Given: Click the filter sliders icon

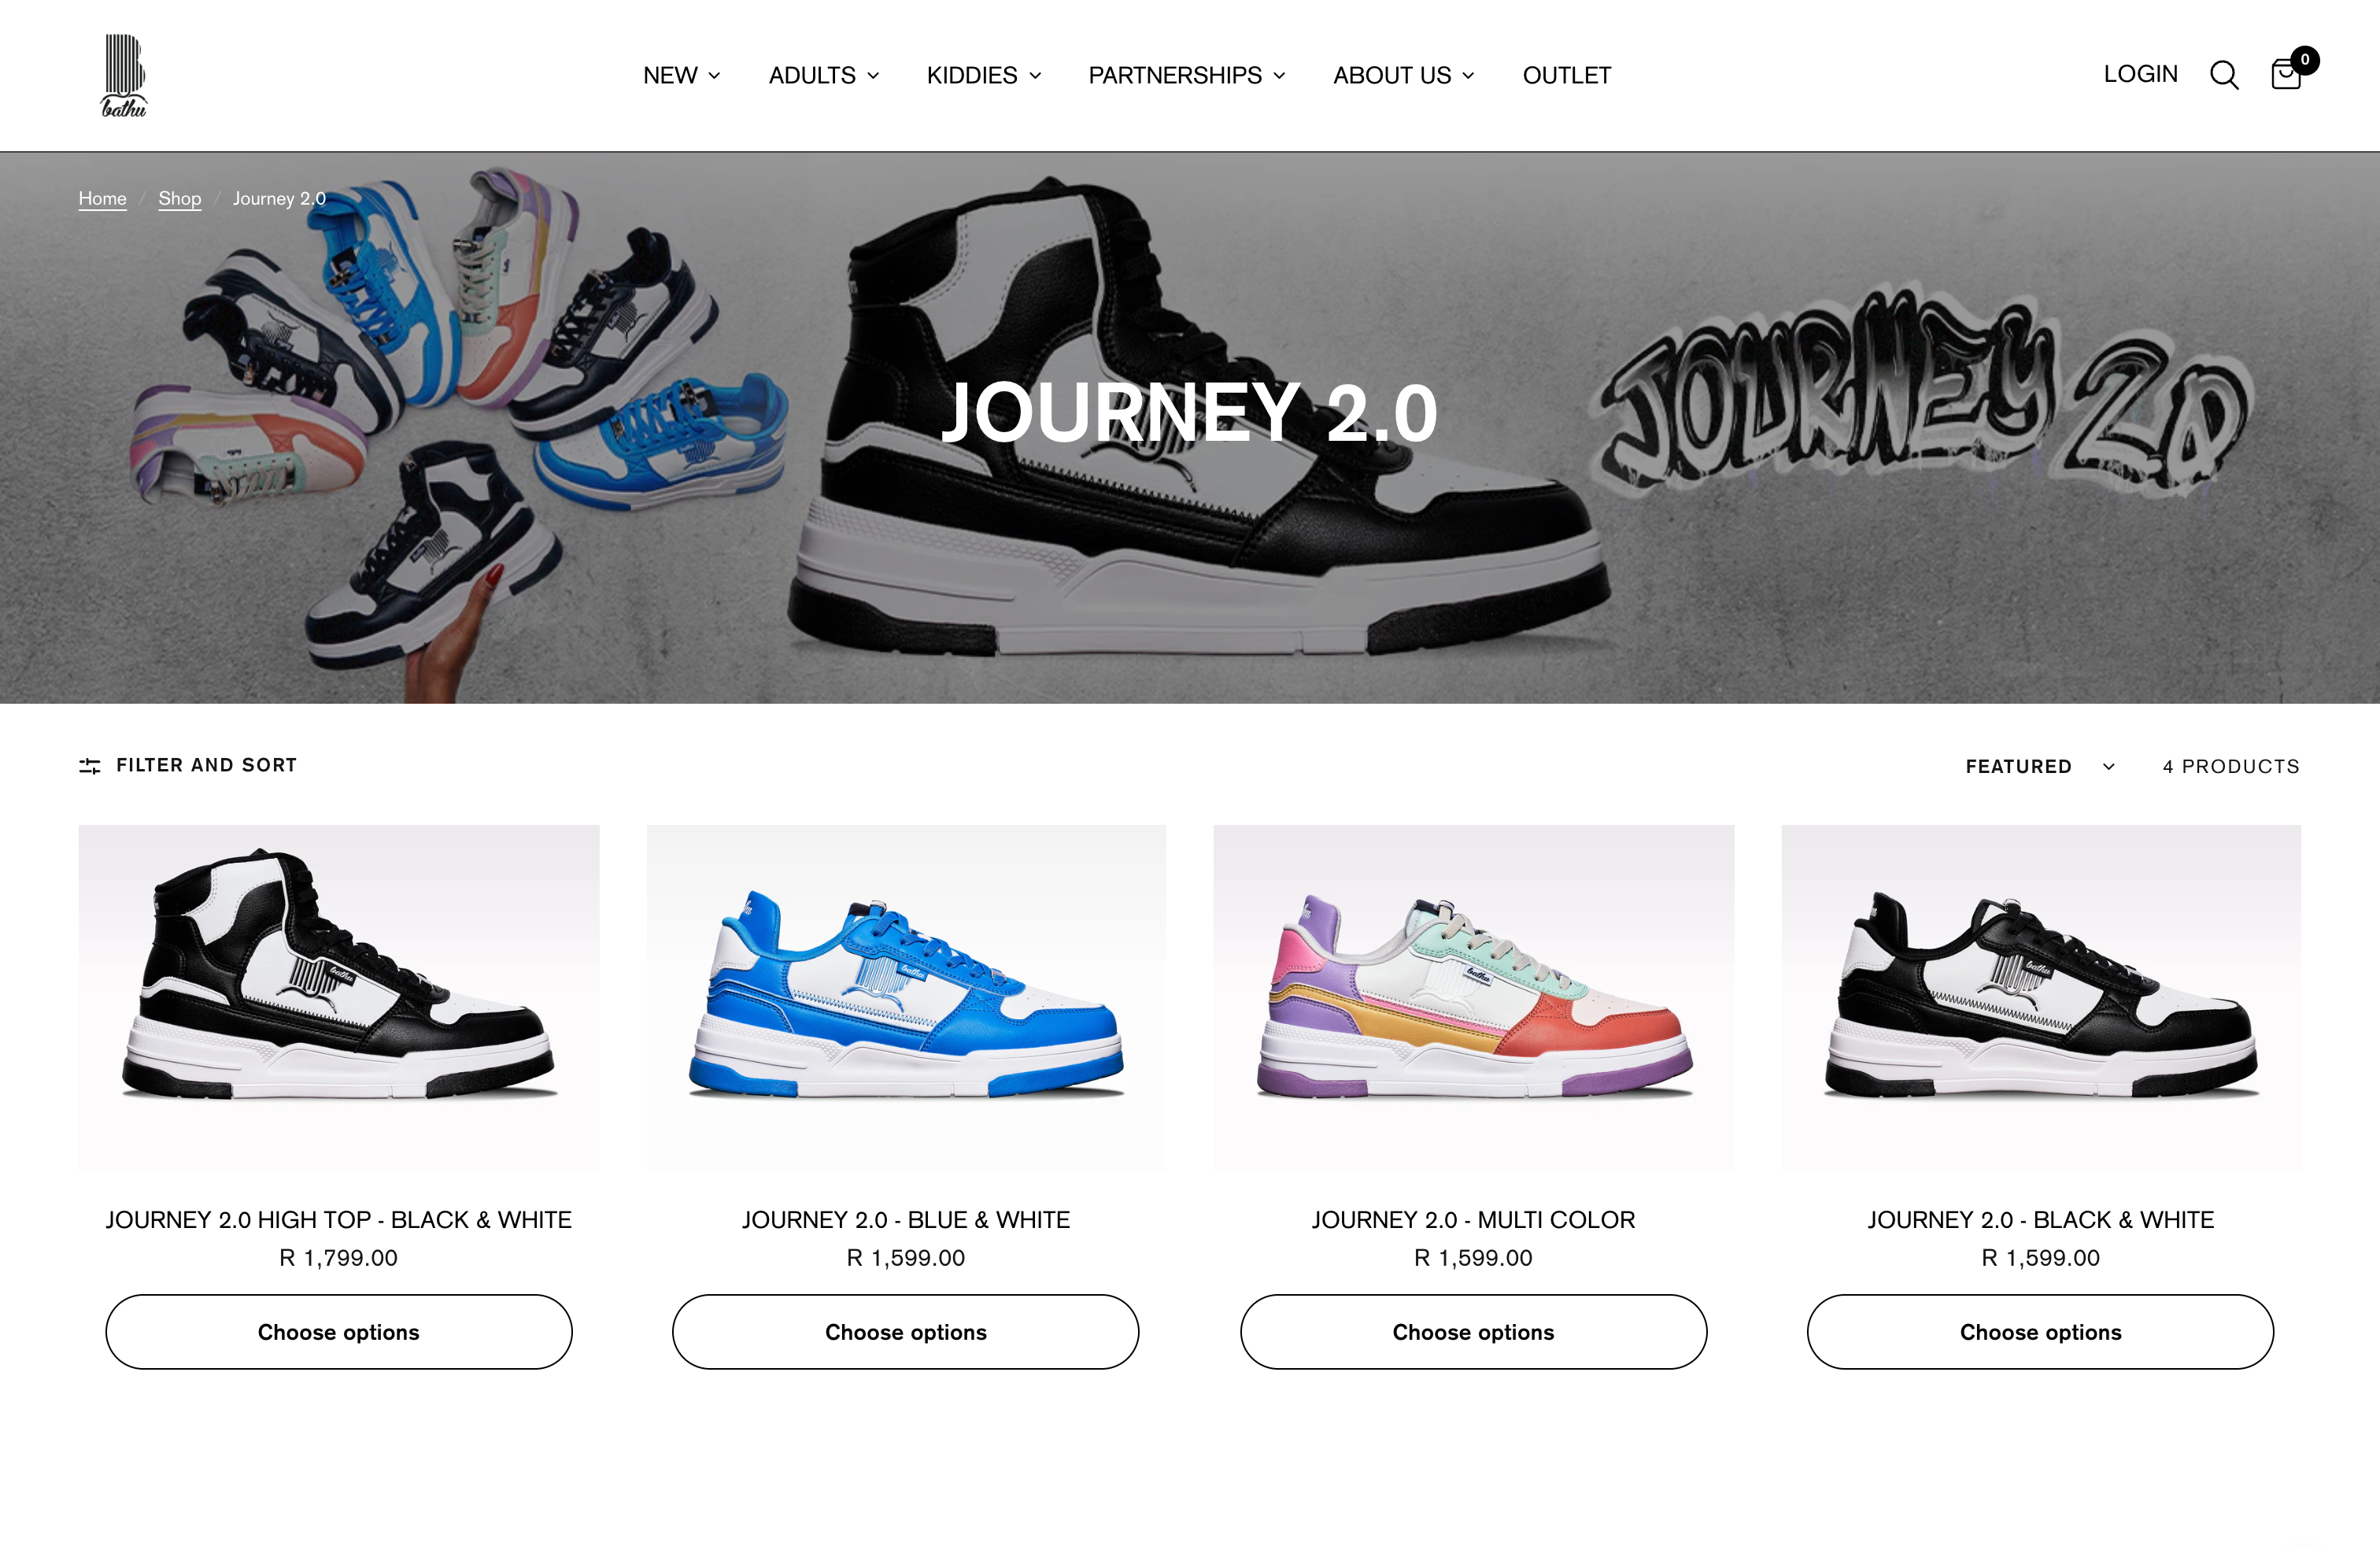Looking at the screenshot, I should tap(90, 766).
